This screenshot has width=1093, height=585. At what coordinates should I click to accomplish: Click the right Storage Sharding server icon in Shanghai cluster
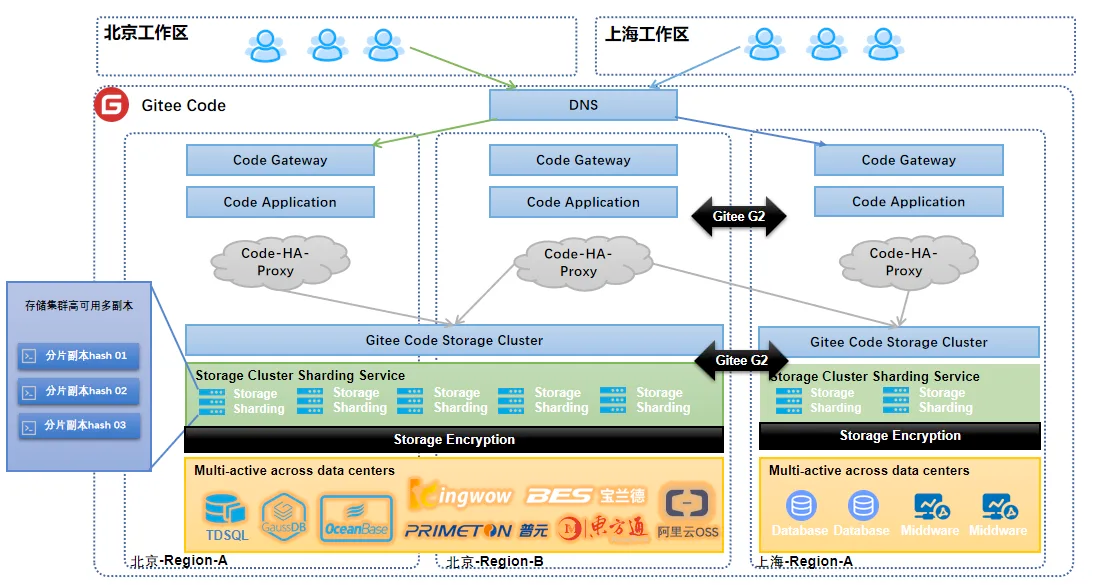[896, 400]
